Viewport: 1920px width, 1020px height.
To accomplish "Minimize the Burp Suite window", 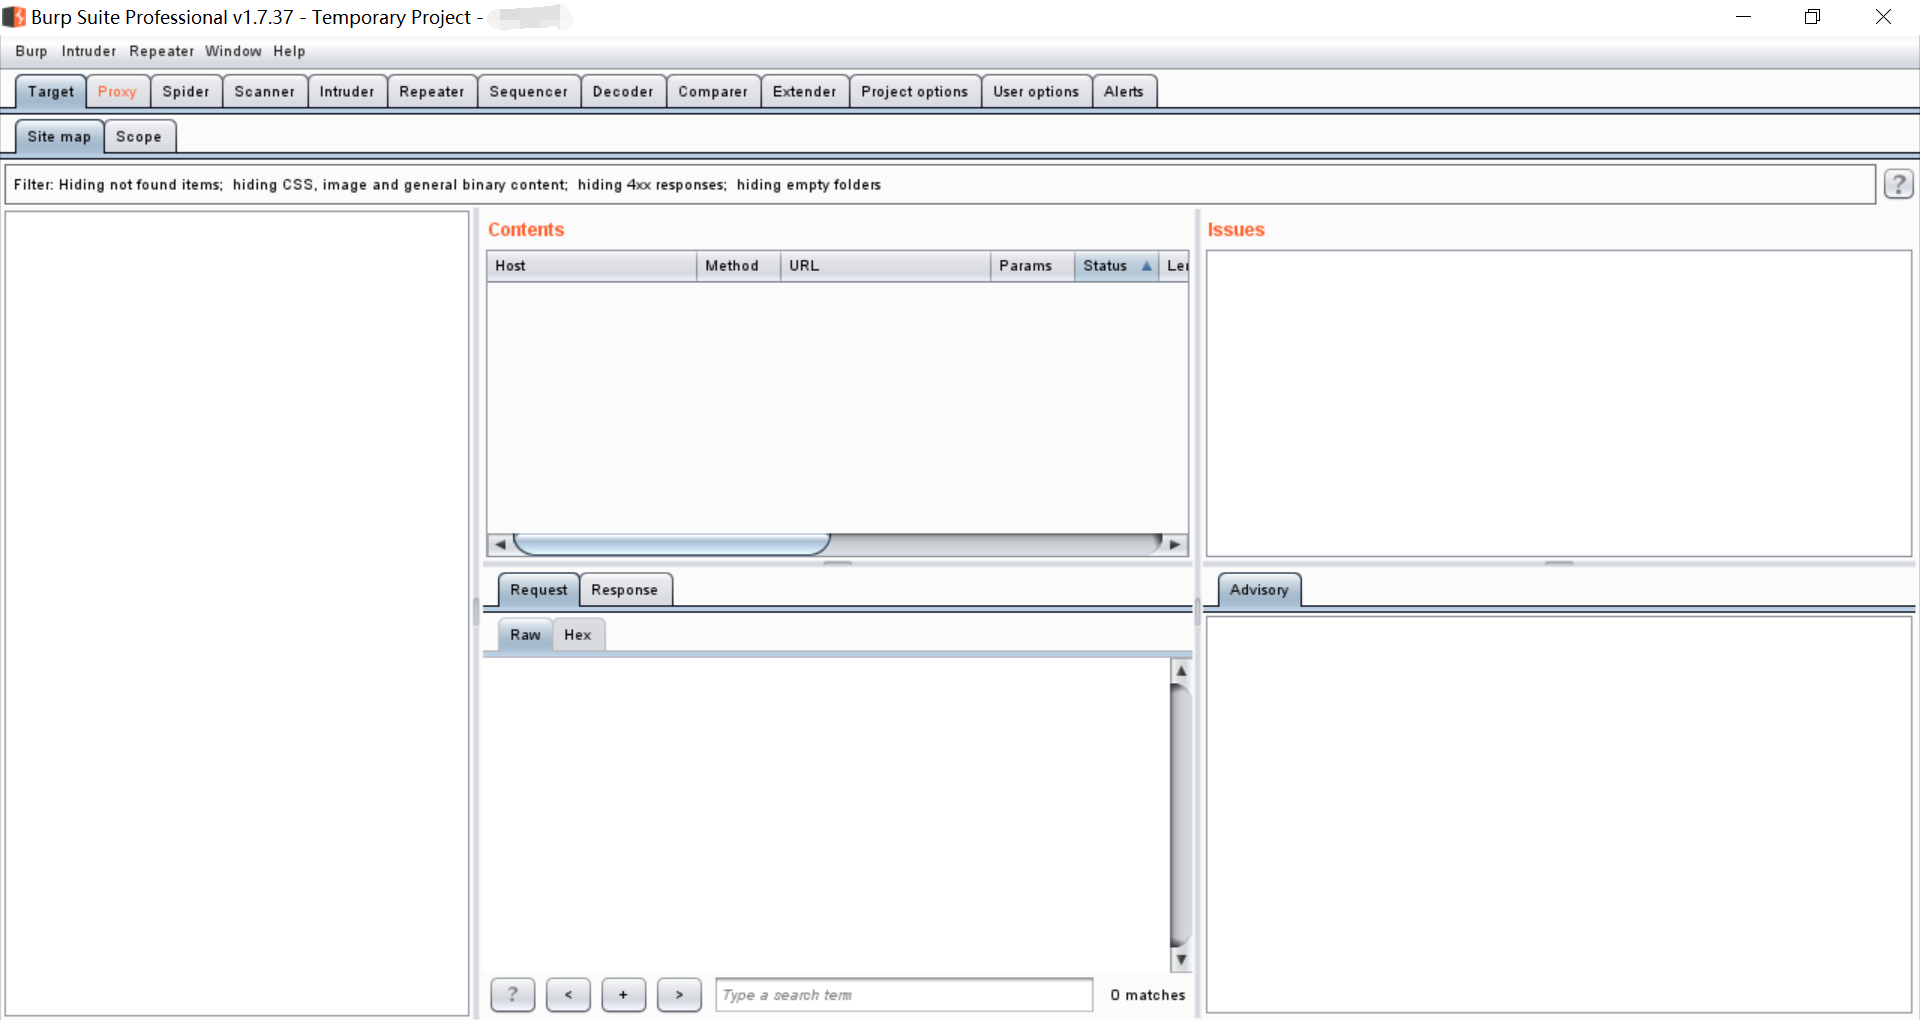I will tap(1743, 17).
